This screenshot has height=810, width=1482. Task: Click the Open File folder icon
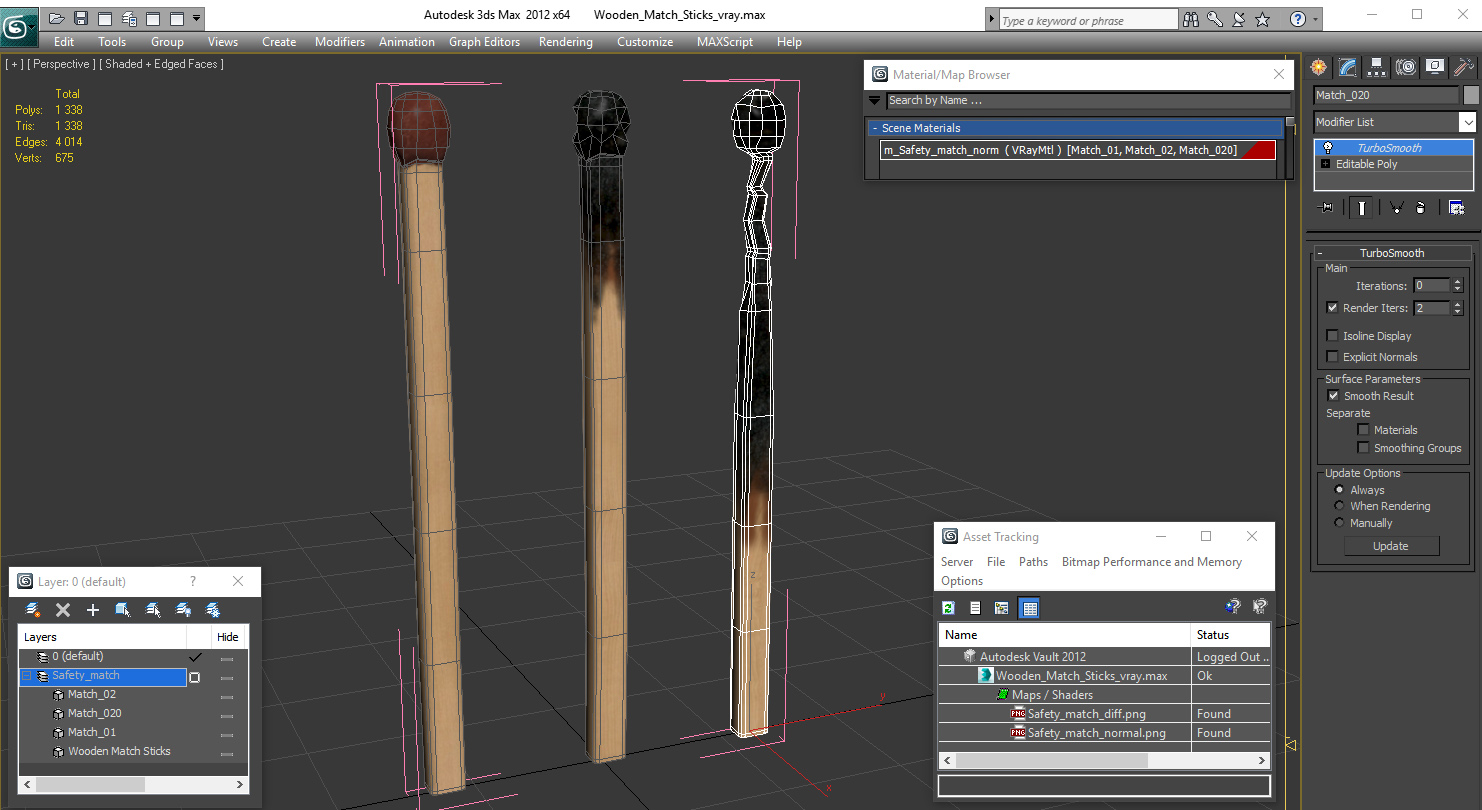[57, 18]
